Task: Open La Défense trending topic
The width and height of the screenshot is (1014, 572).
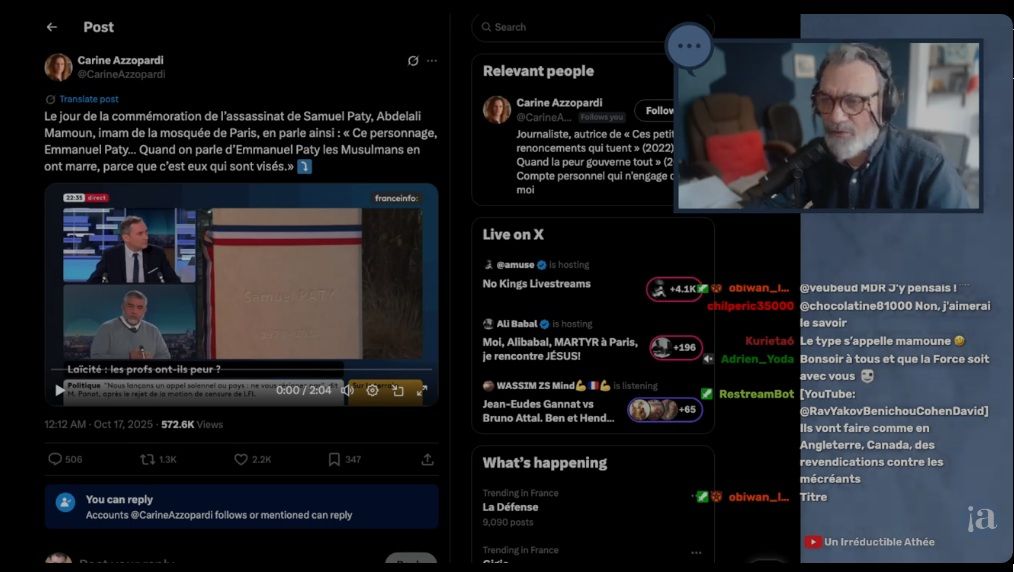Action: 510,507
